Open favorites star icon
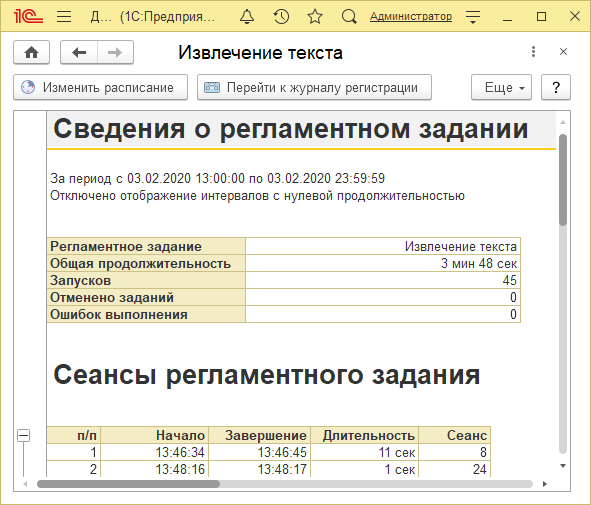This screenshot has width=591, height=505. tap(315, 17)
